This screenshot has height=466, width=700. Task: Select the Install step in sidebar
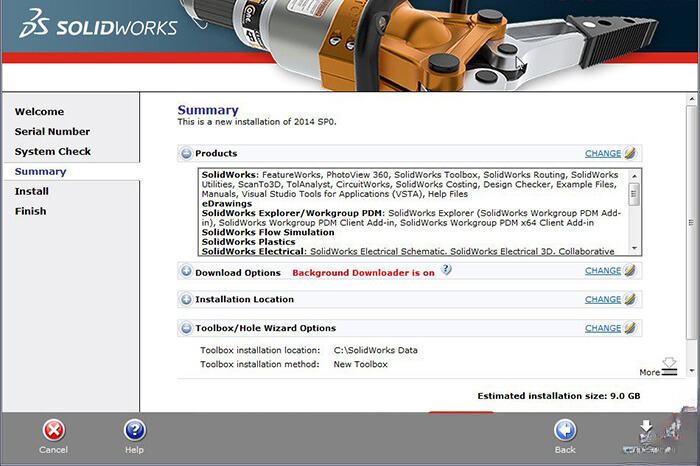point(32,191)
